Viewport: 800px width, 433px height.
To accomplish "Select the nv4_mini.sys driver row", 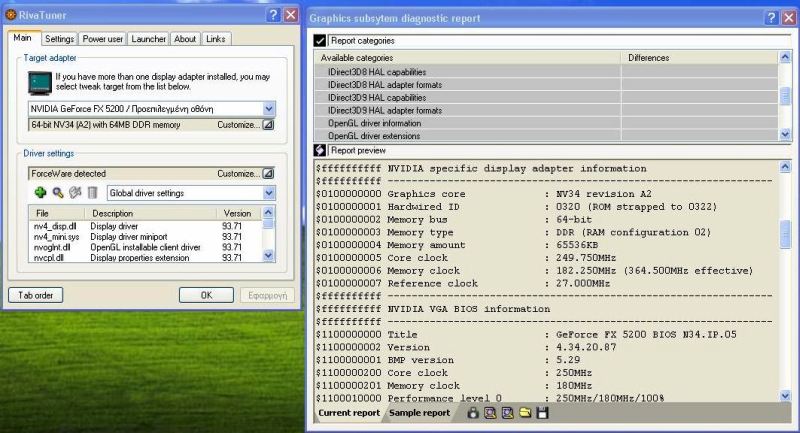I will pyautogui.click(x=145, y=237).
